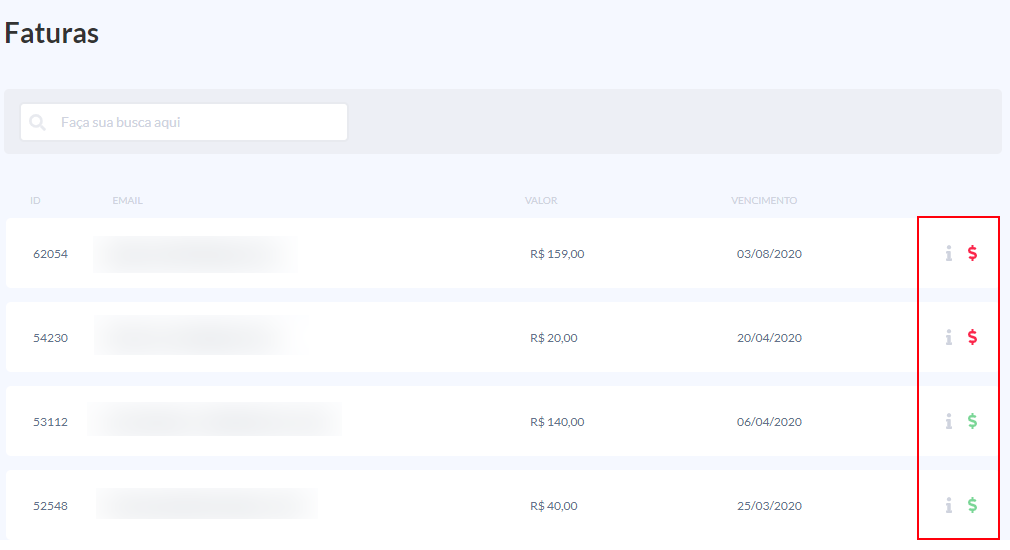Open the invoice row with ID 52548
Screen dimensions: 1010x550
tap(50, 506)
